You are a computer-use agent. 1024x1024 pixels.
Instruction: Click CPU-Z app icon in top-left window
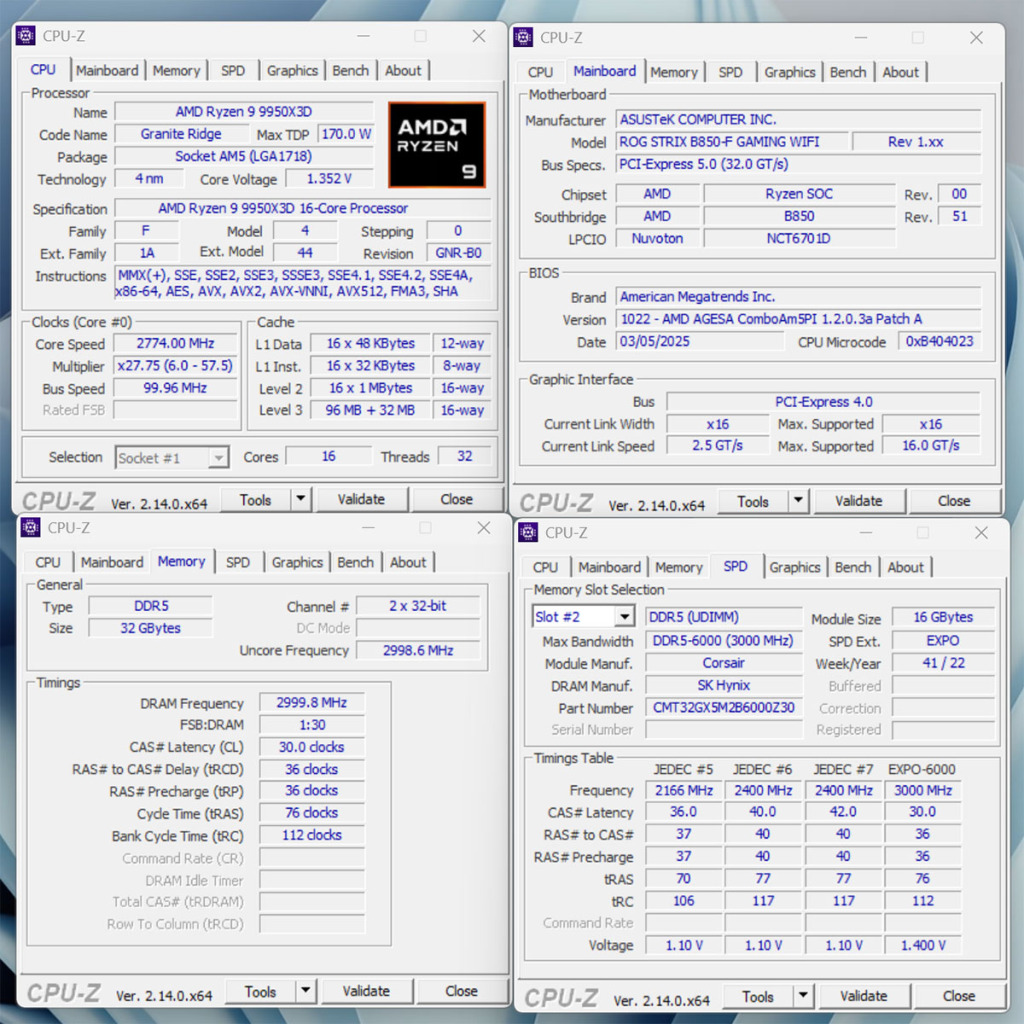(25, 36)
